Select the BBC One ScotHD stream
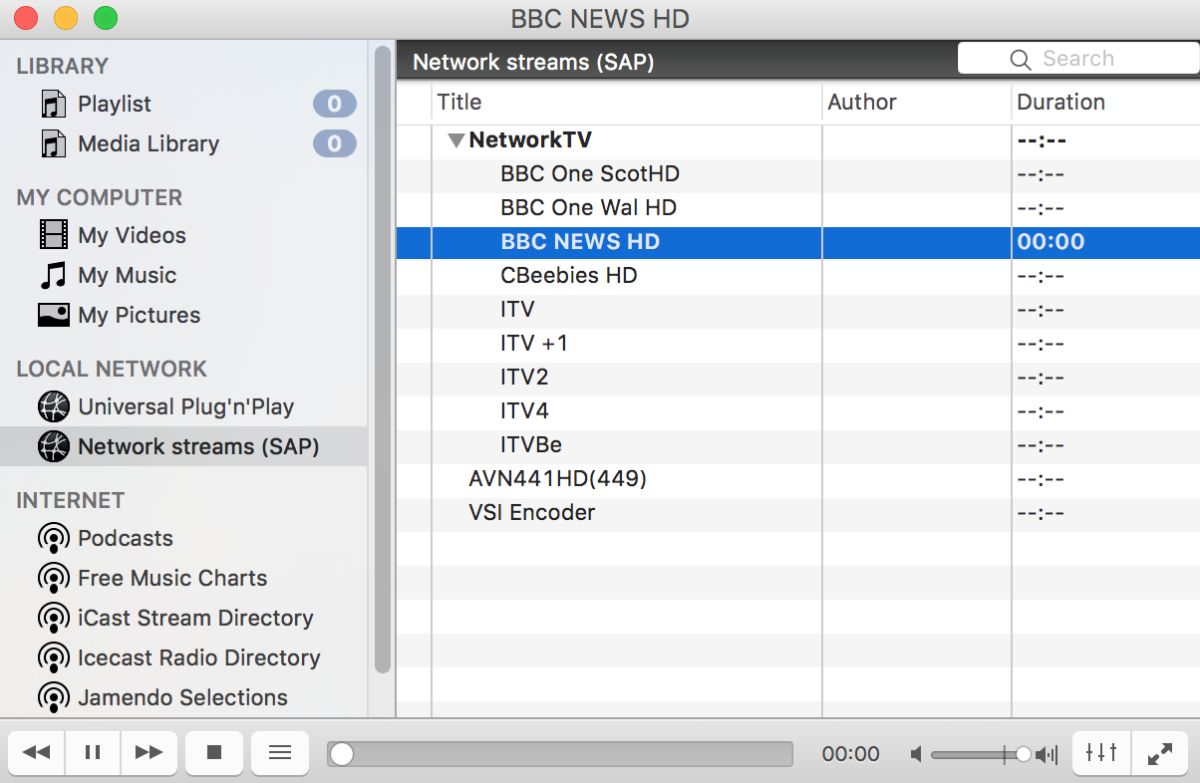Screen dimensions: 1200x783 [589, 174]
